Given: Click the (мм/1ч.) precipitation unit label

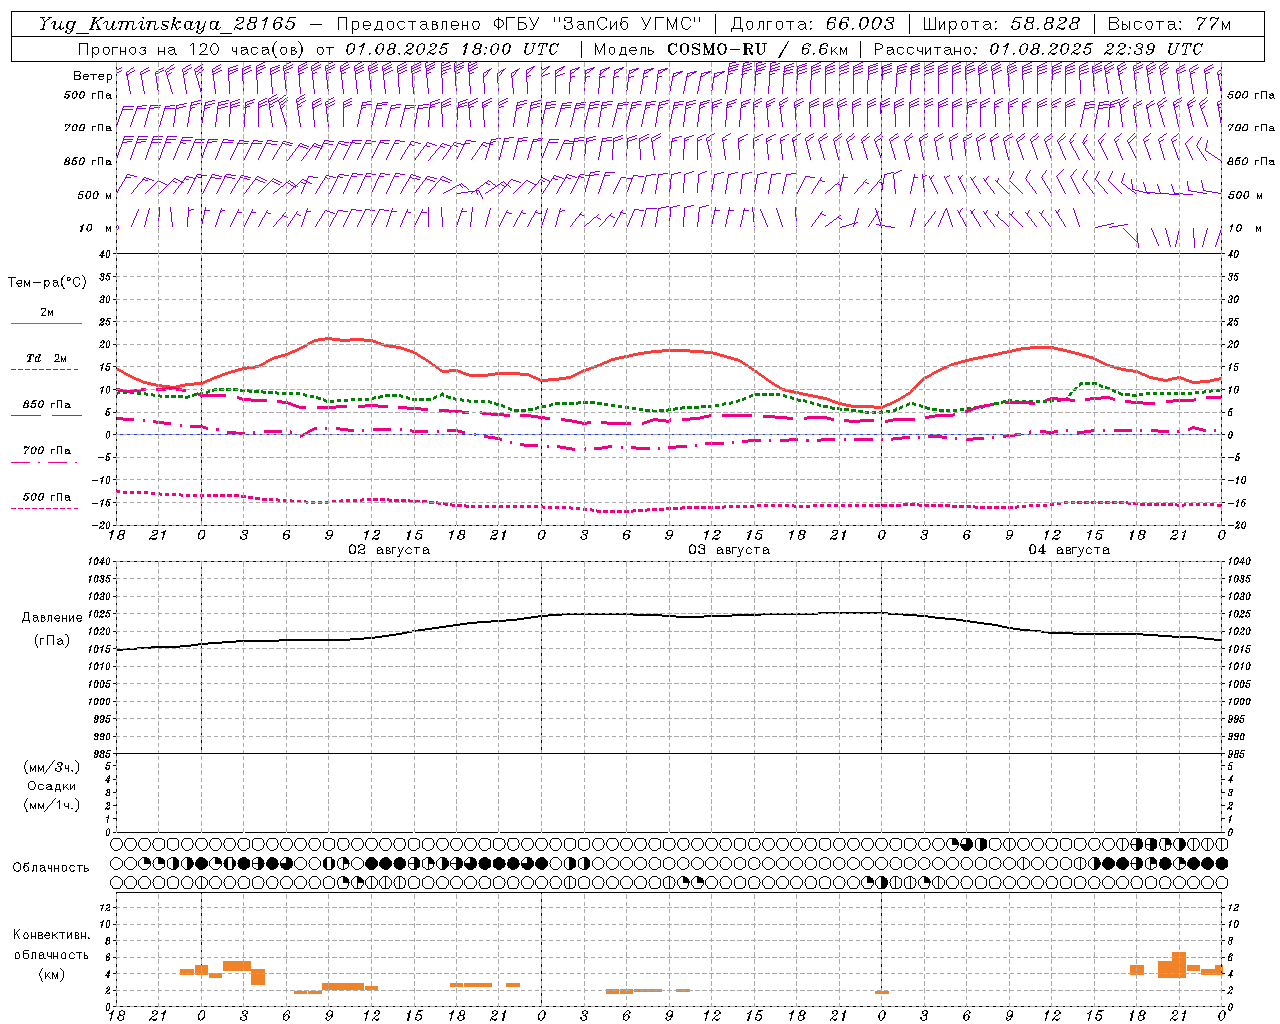Looking at the screenshot, I should coord(52,805).
